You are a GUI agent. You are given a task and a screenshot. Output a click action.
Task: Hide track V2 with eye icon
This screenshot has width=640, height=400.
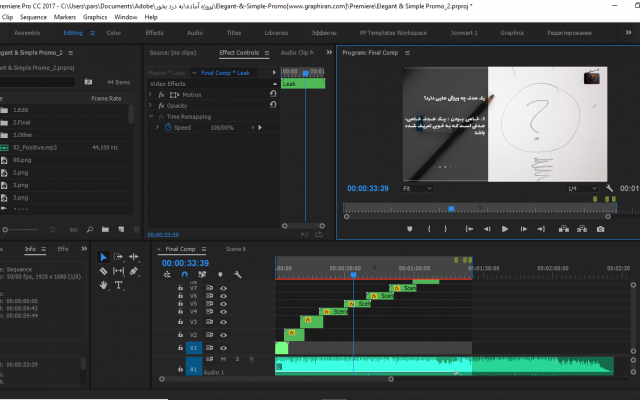223,335
